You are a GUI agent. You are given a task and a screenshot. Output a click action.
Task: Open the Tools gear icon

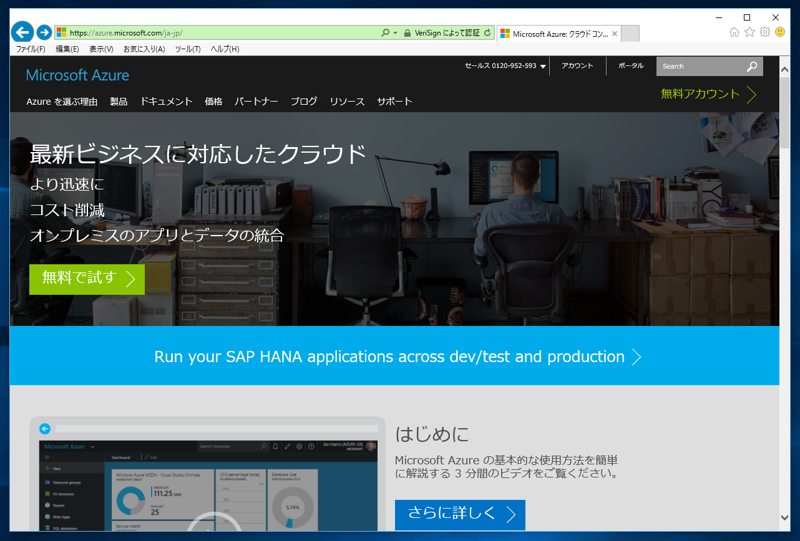(x=765, y=32)
